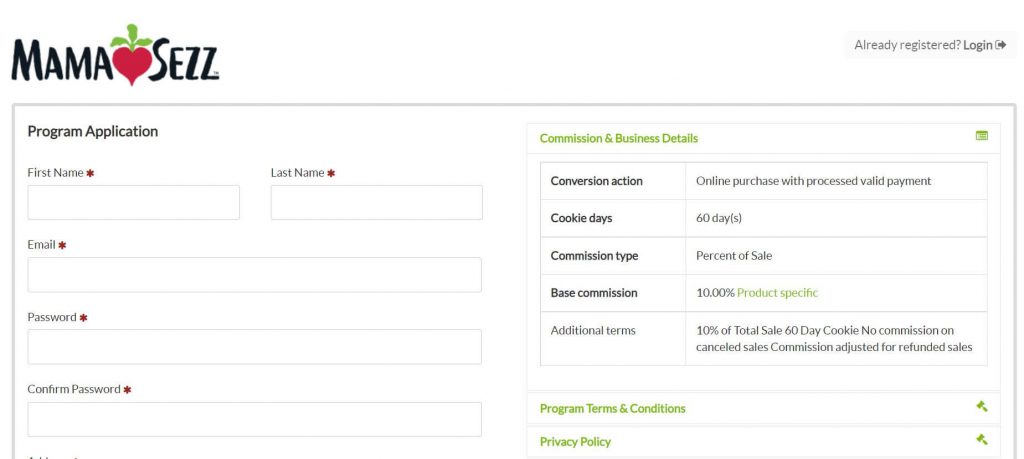1024x459 pixels.
Task: Click the 'Email' label
Action: [x=41, y=245]
